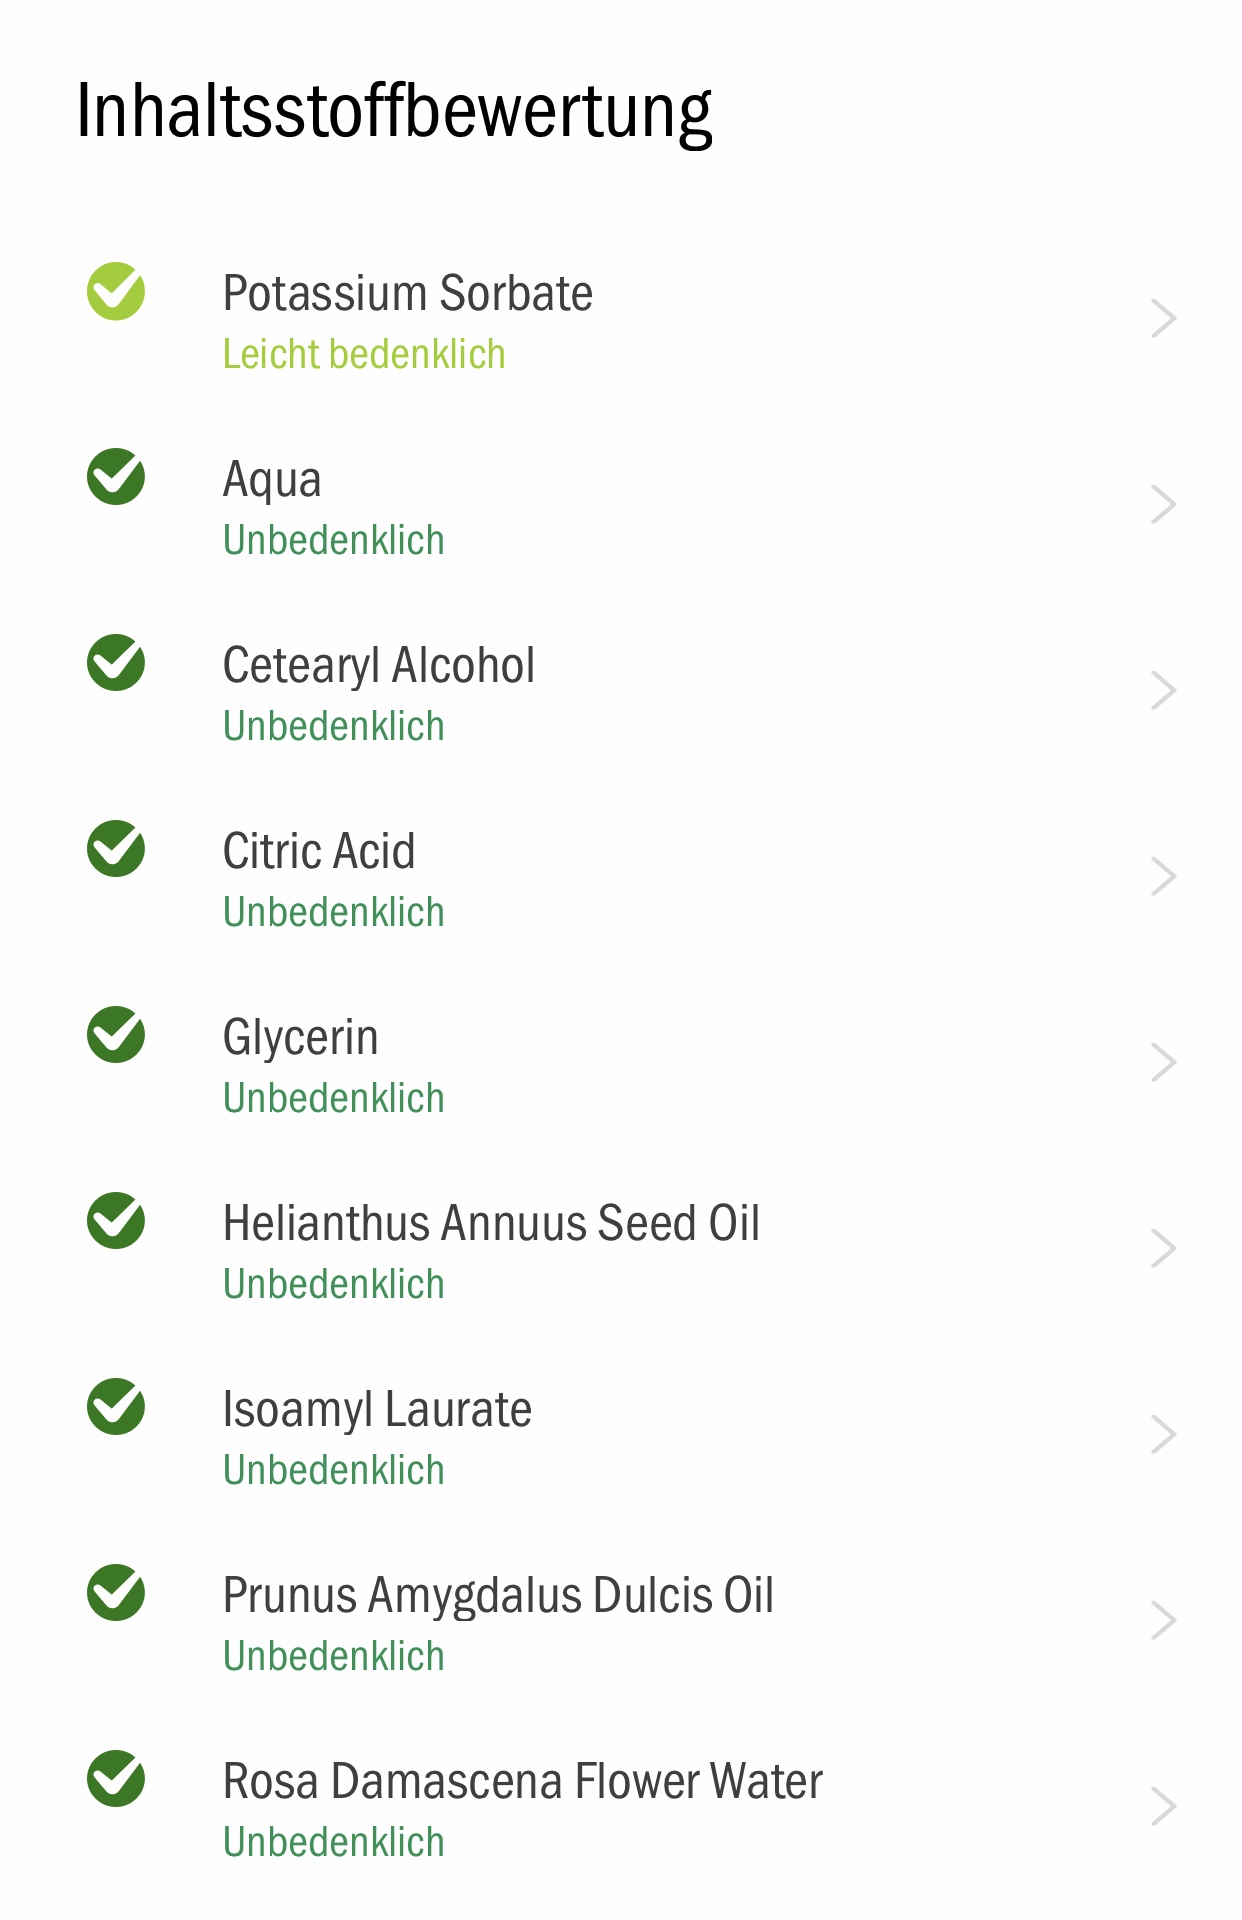Viewport: 1242px width, 1920px height.
Task: Click the checkmark icon beside Cetearyl Alcohol
Action: point(116,663)
